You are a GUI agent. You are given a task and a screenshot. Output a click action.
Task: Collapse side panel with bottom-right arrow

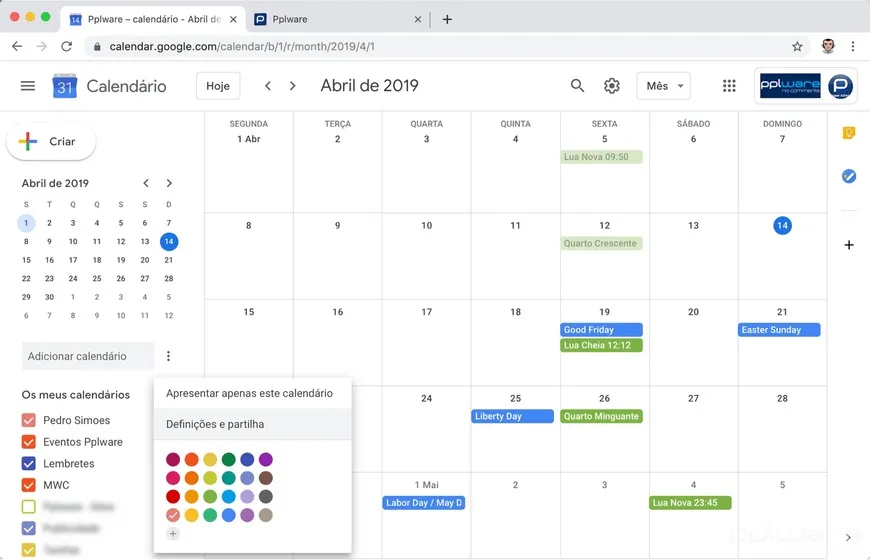tap(848, 537)
